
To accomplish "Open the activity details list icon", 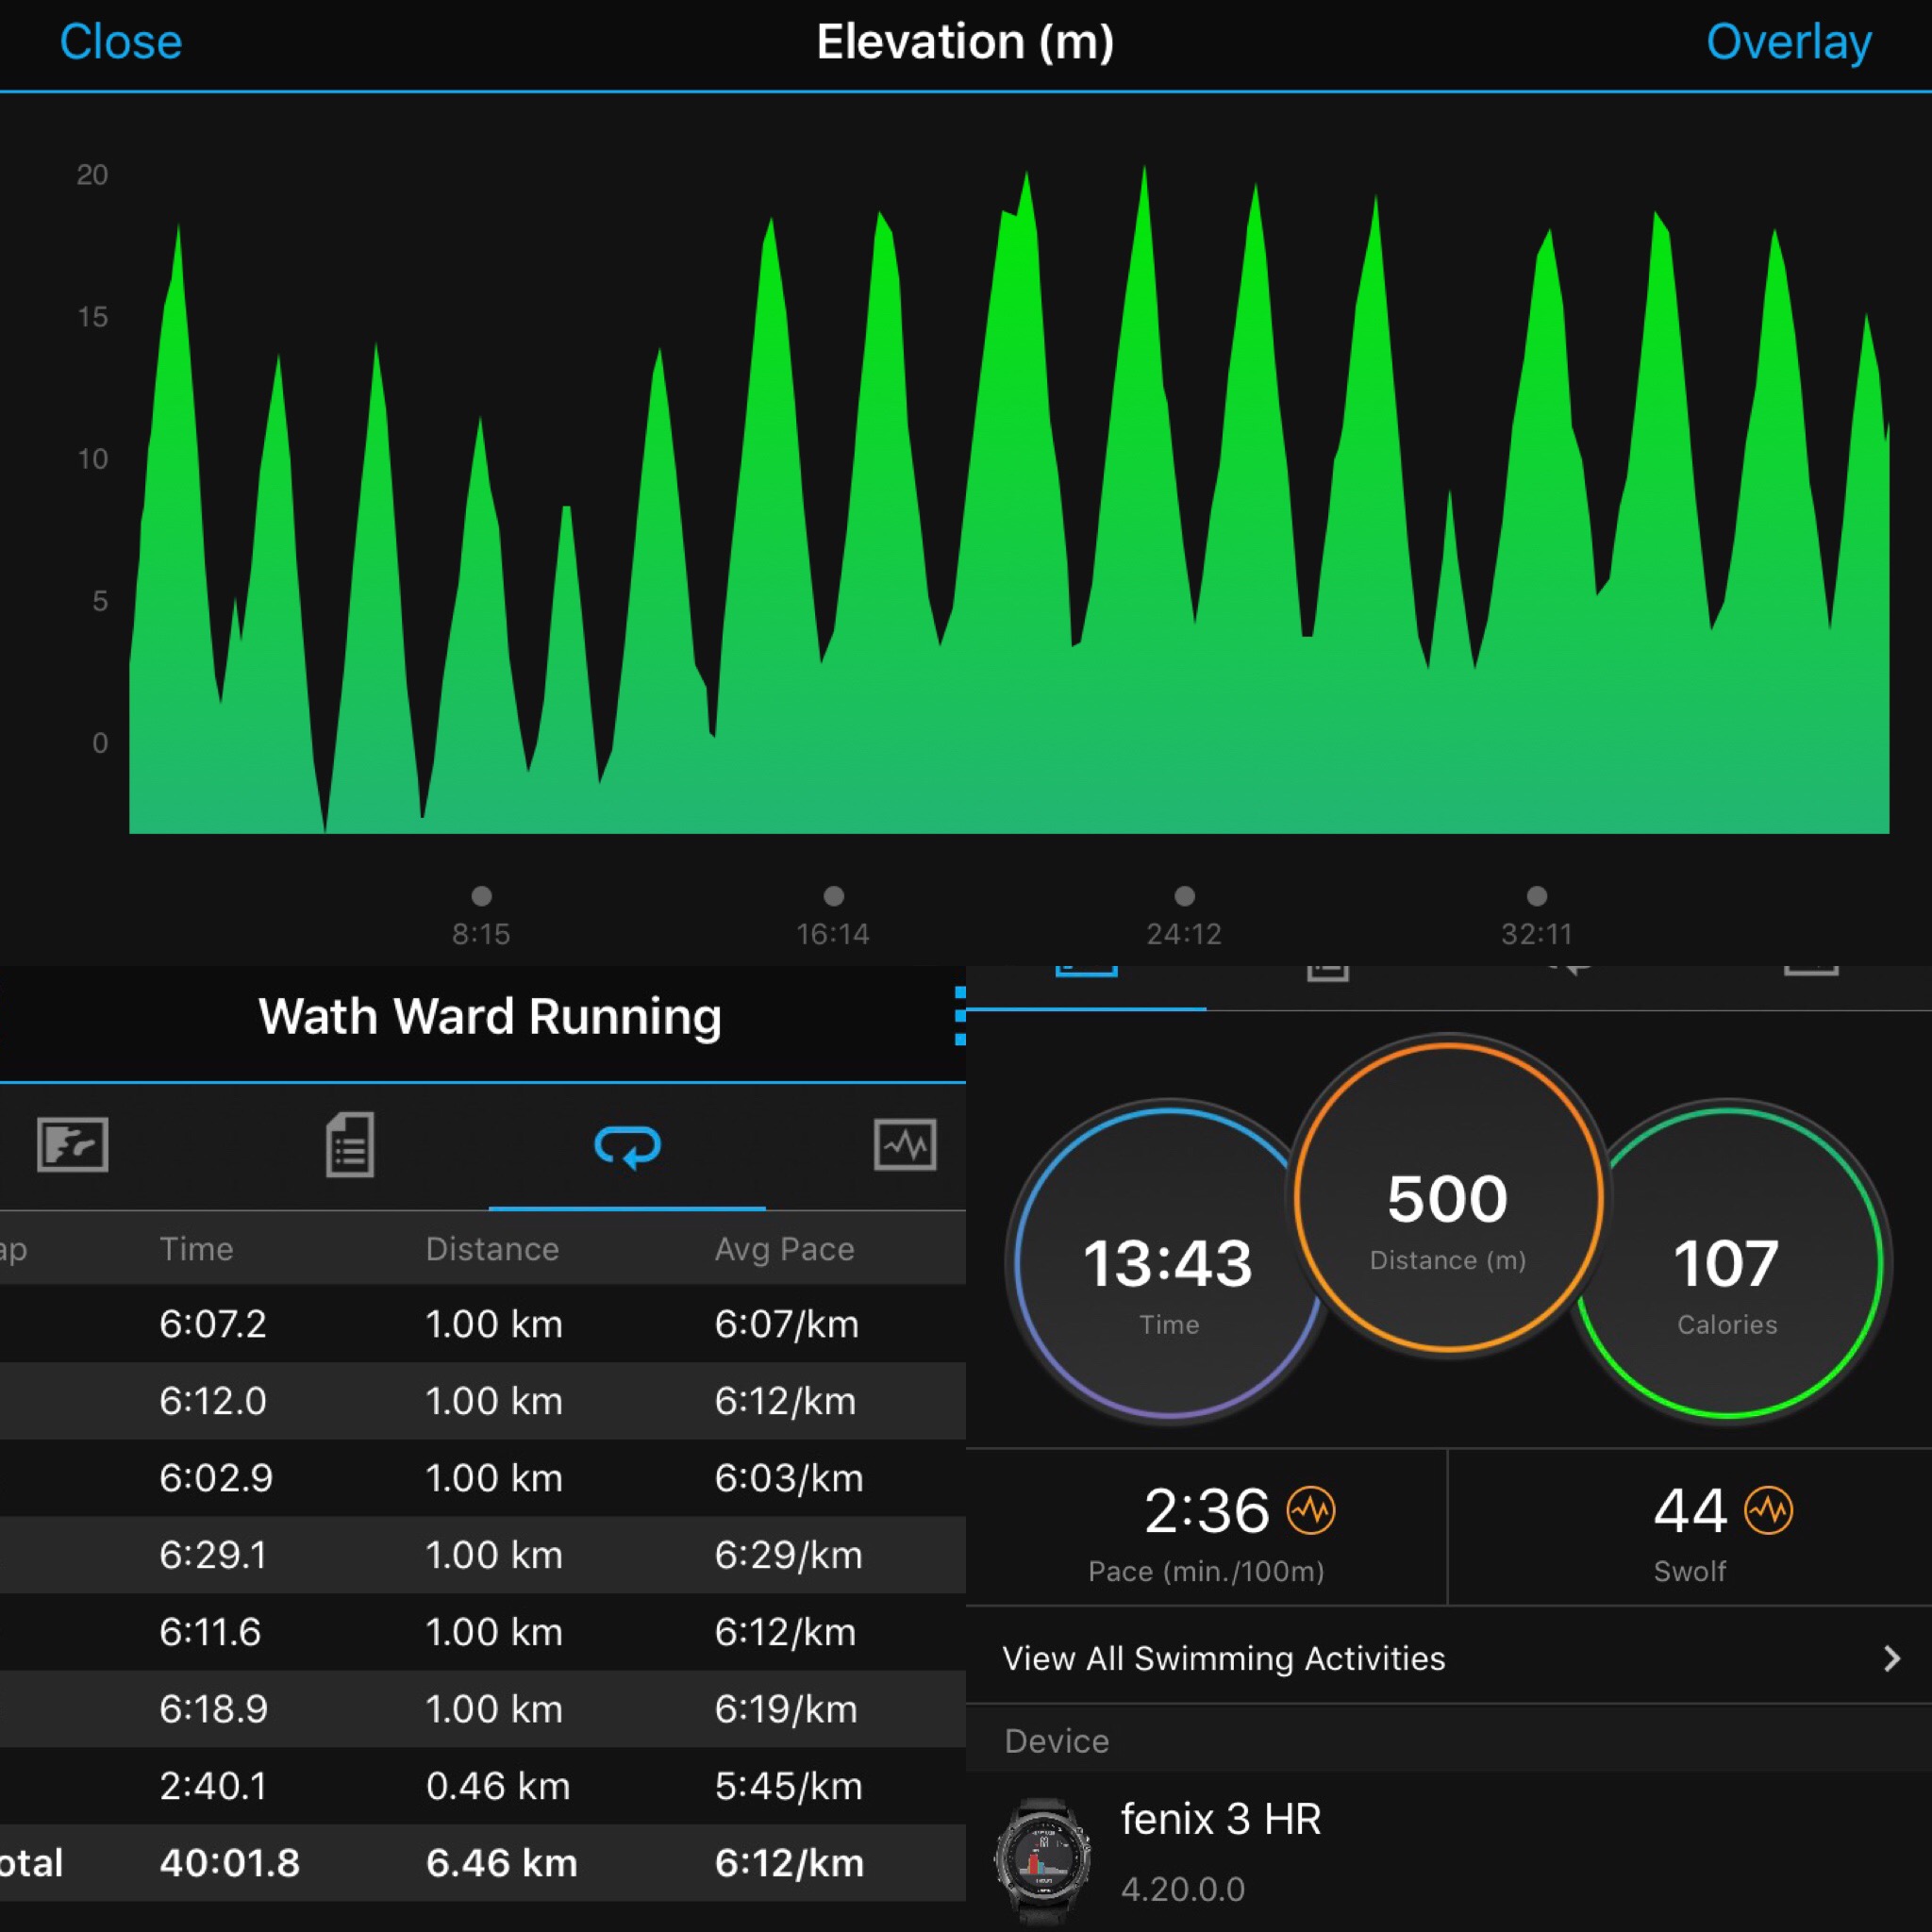I will [x=350, y=1144].
